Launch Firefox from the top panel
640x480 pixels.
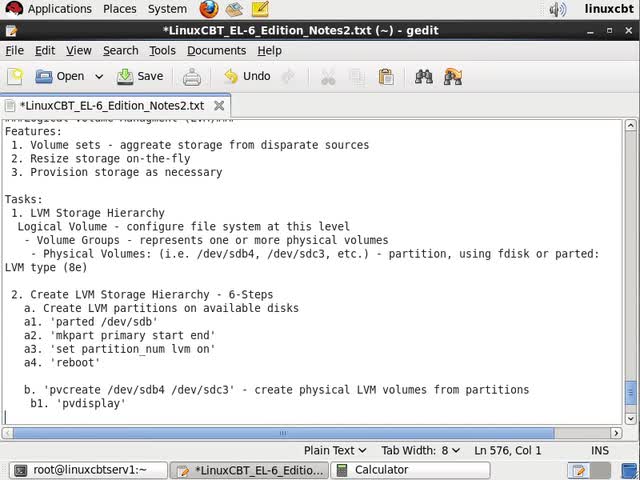pyautogui.click(x=209, y=9)
